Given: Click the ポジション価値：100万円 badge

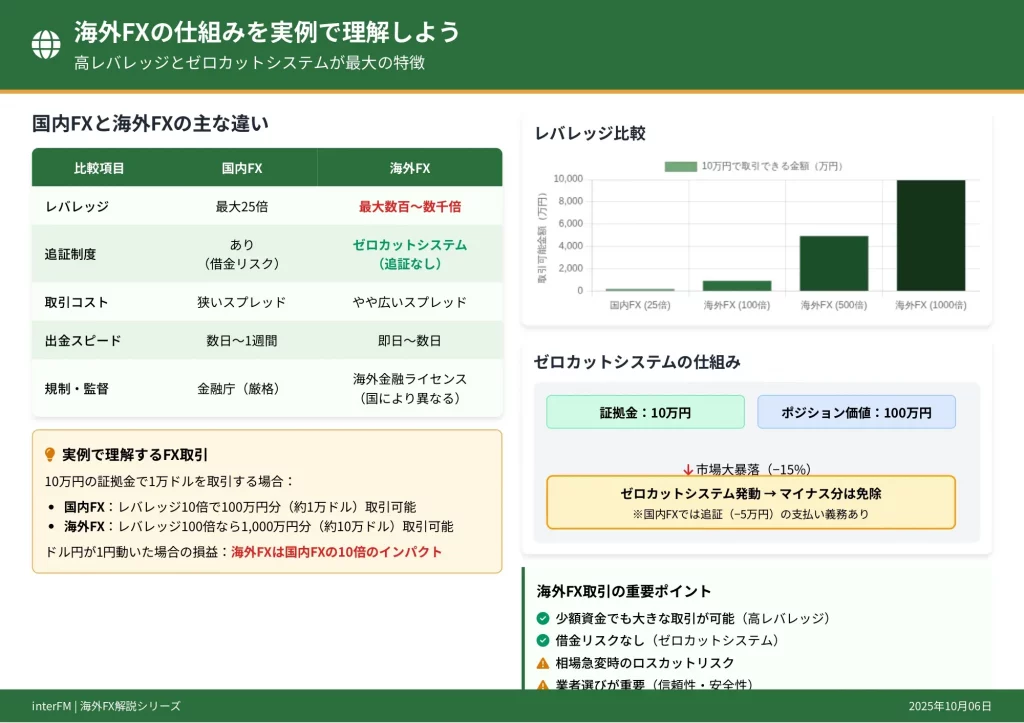Looking at the screenshot, I should pyautogui.click(x=858, y=411).
